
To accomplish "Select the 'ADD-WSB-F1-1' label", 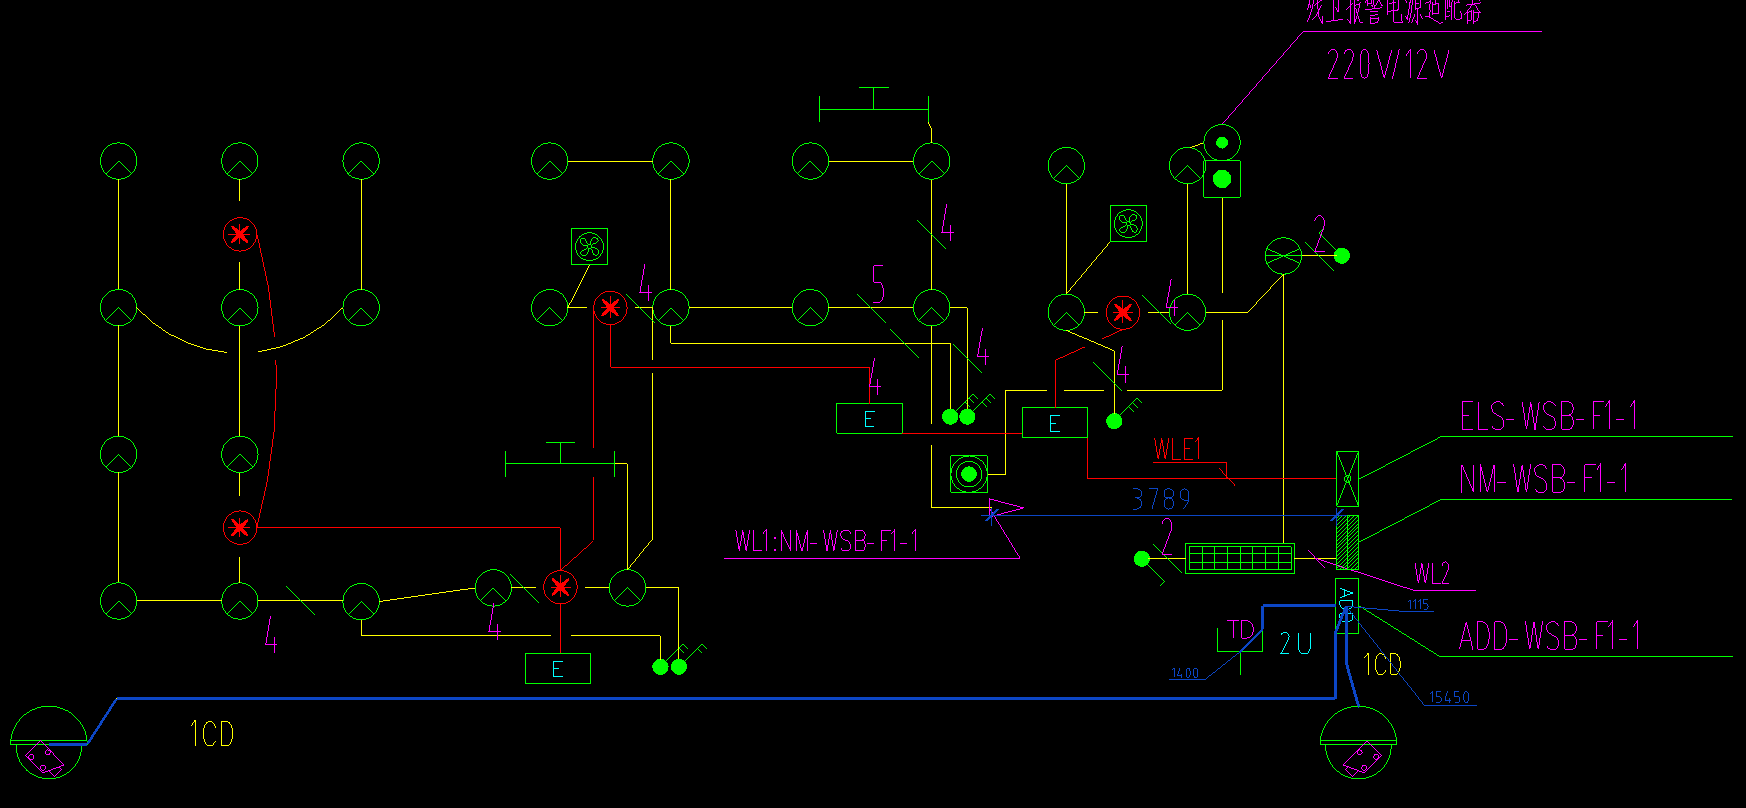I will pyautogui.click(x=1548, y=636).
